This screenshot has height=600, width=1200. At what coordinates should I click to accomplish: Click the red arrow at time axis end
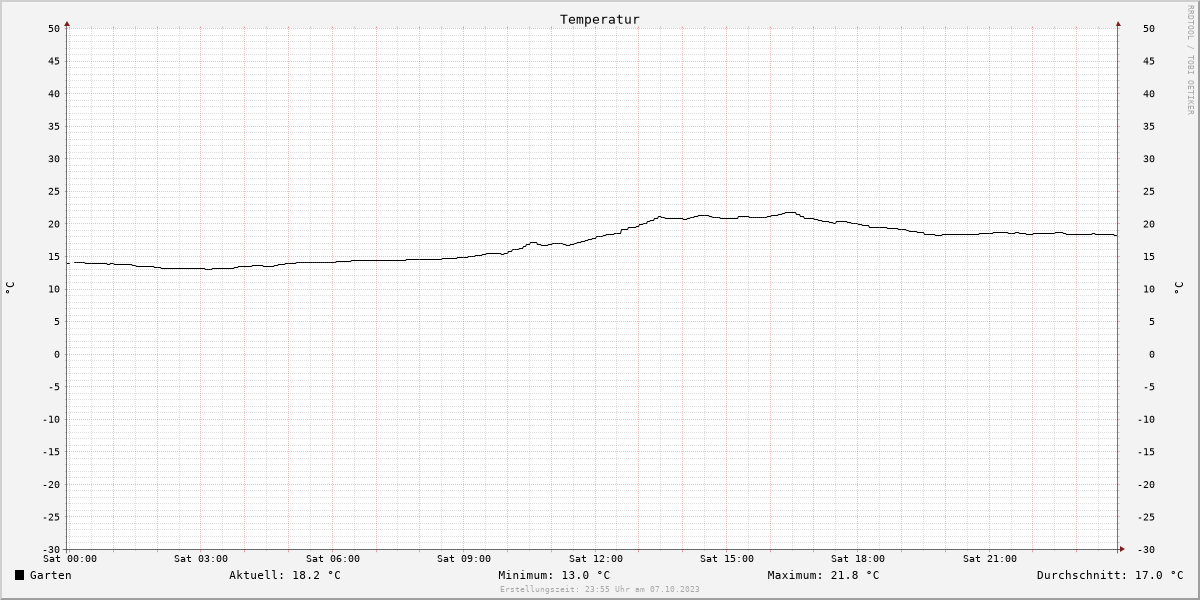tap(1122, 549)
